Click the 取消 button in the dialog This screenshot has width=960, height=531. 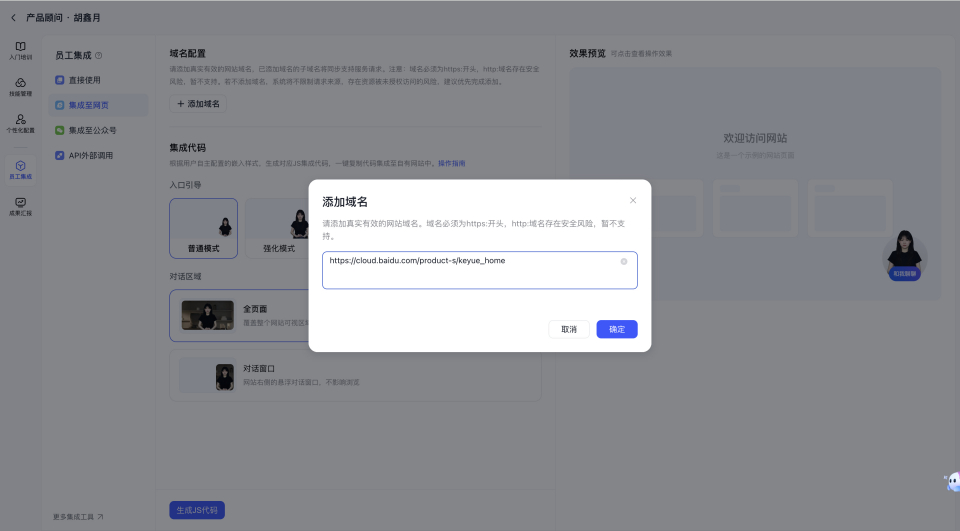point(569,329)
